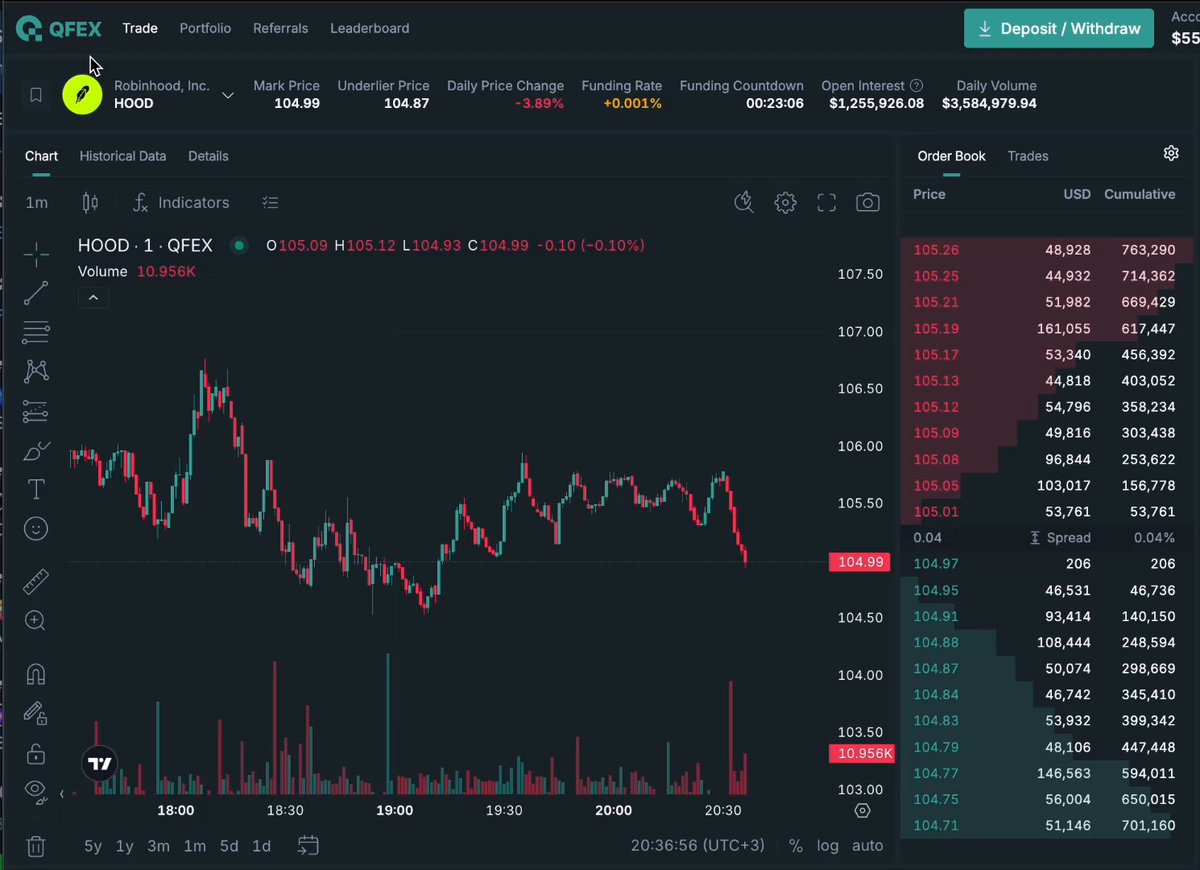This screenshot has height=870, width=1200.
Task: Switch to the Historical Data tab
Action: point(123,156)
